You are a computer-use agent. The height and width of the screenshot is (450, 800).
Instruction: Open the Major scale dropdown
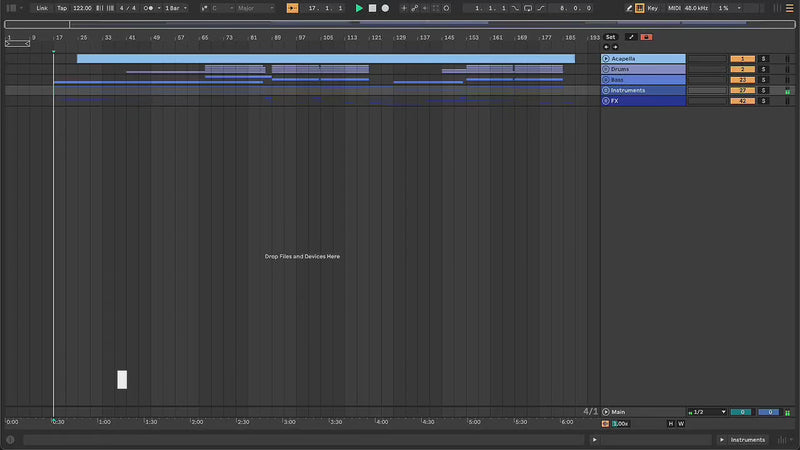point(250,8)
